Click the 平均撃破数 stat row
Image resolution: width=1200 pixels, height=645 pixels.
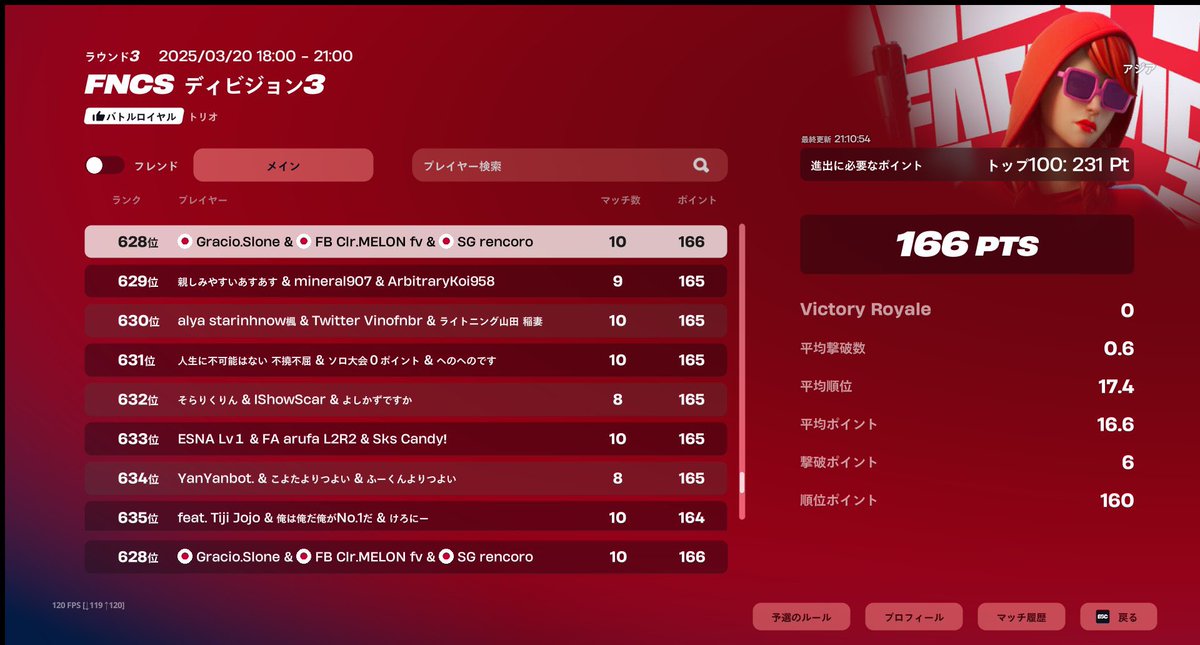point(967,348)
